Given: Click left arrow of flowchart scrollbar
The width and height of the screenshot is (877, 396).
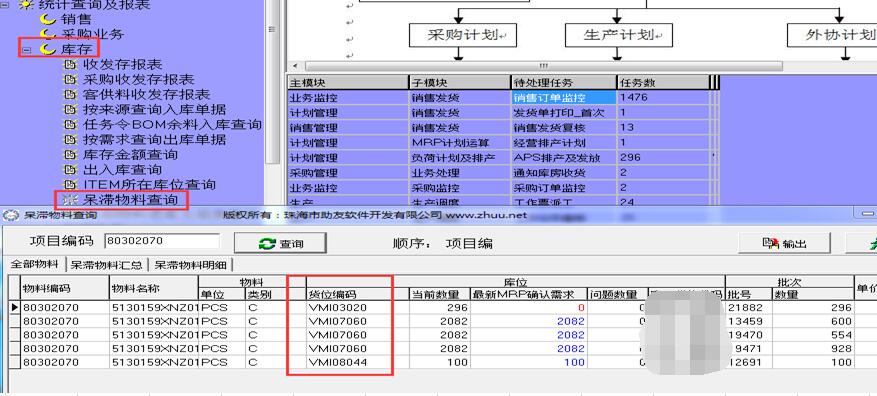Looking at the screenshot, I should pos(295,66).
